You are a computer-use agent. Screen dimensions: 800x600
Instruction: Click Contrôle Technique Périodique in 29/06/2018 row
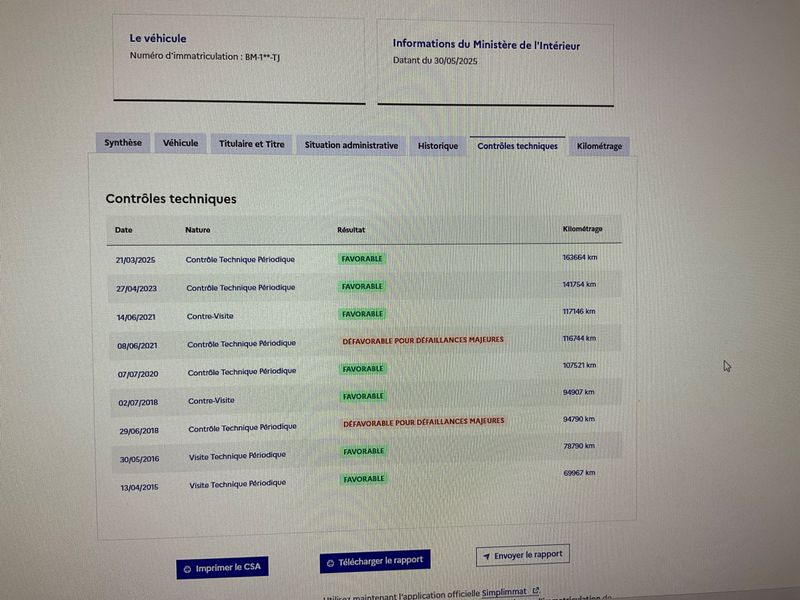point(242,428)
